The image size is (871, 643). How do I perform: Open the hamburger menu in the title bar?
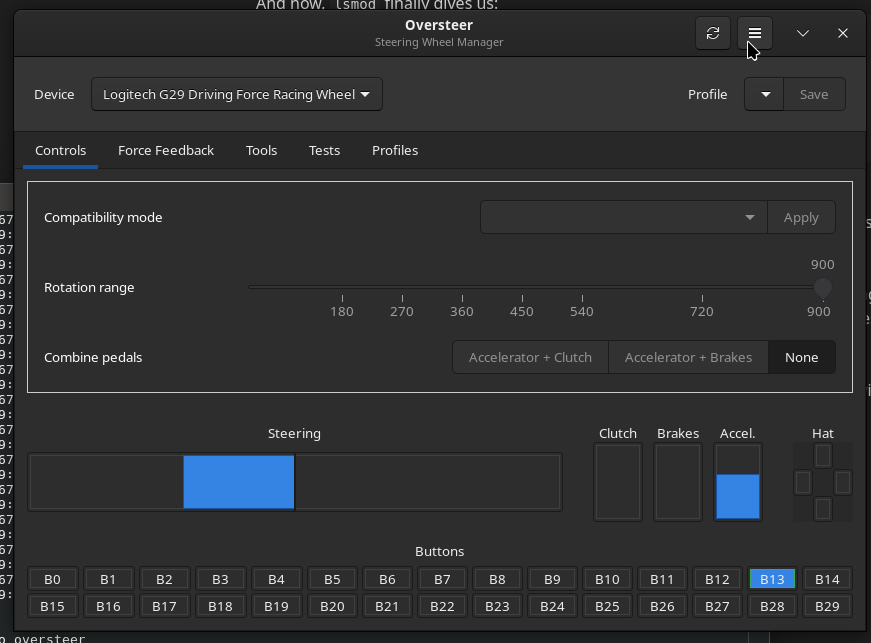point(755,33)
